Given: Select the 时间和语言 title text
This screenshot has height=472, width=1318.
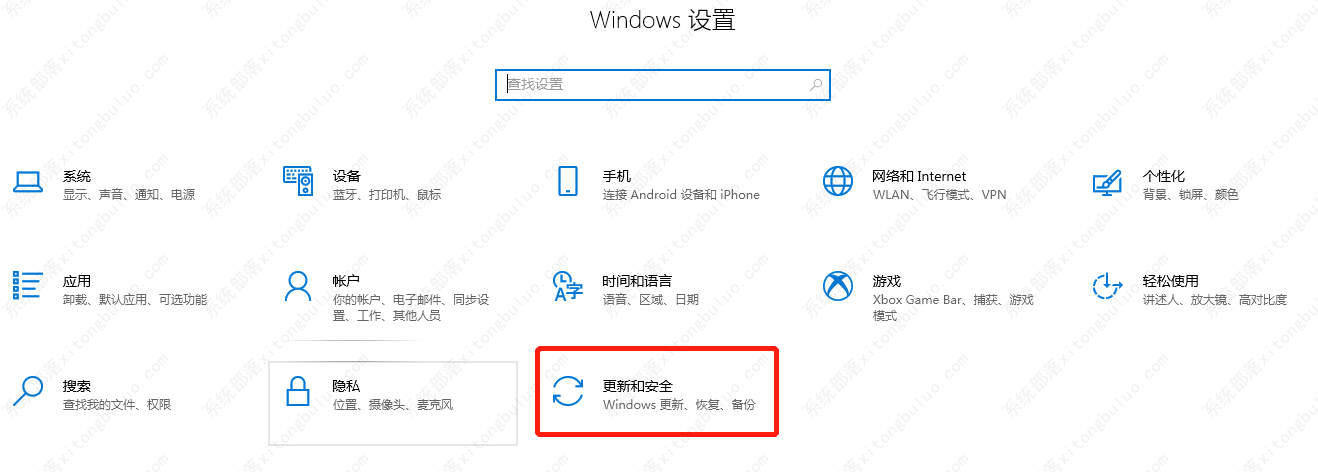Looking at the screenshot, I should click(x=637, y=281).
